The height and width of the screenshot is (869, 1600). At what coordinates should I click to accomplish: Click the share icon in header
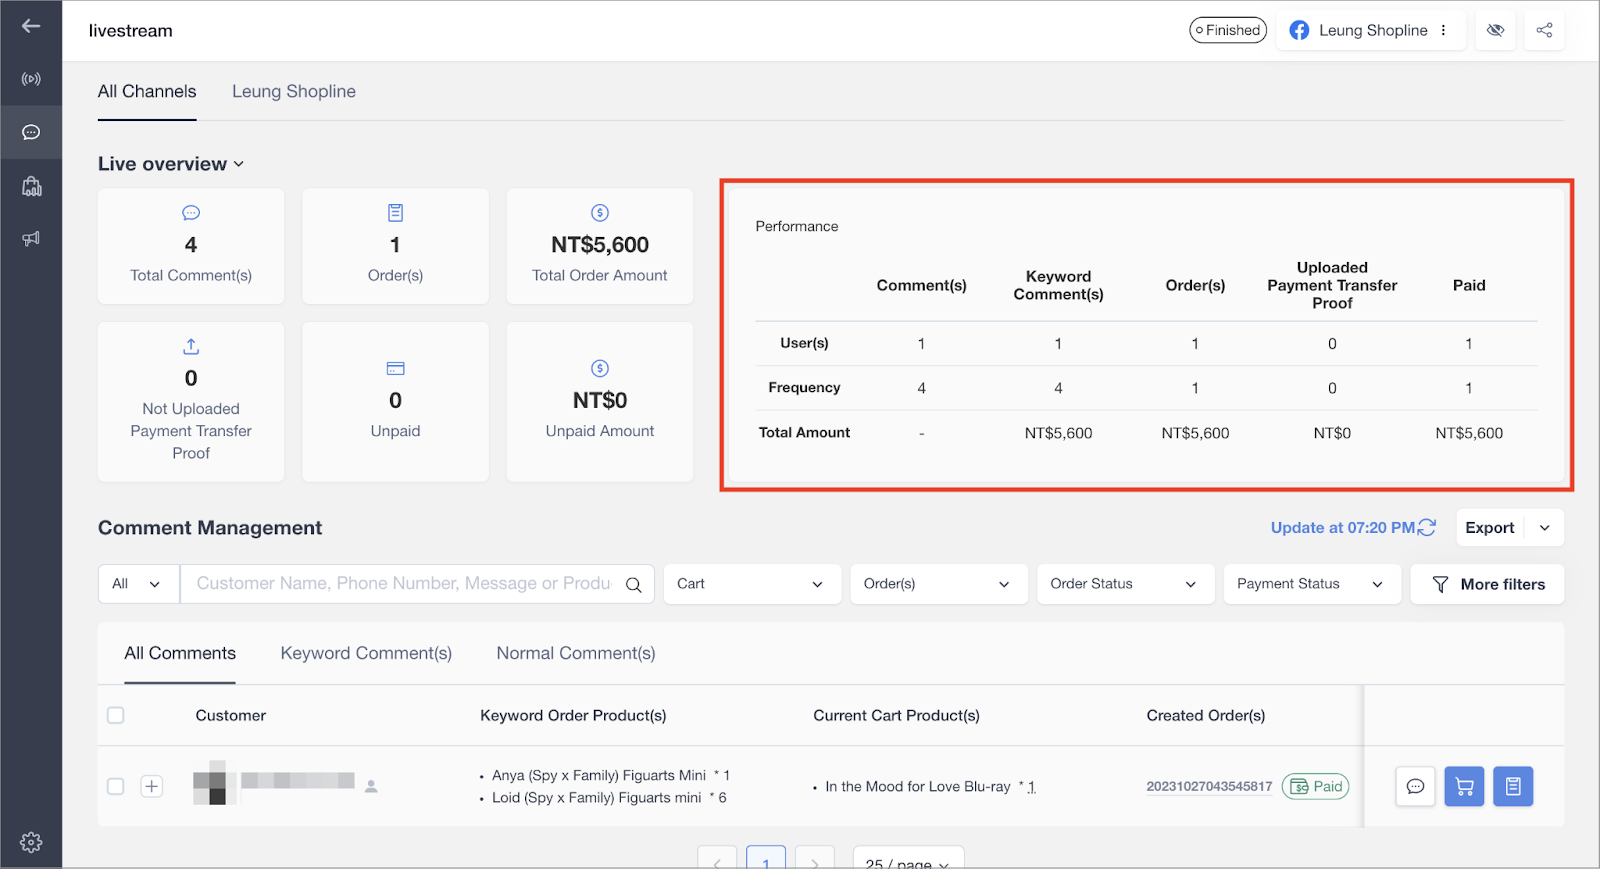pos(1544,30)
